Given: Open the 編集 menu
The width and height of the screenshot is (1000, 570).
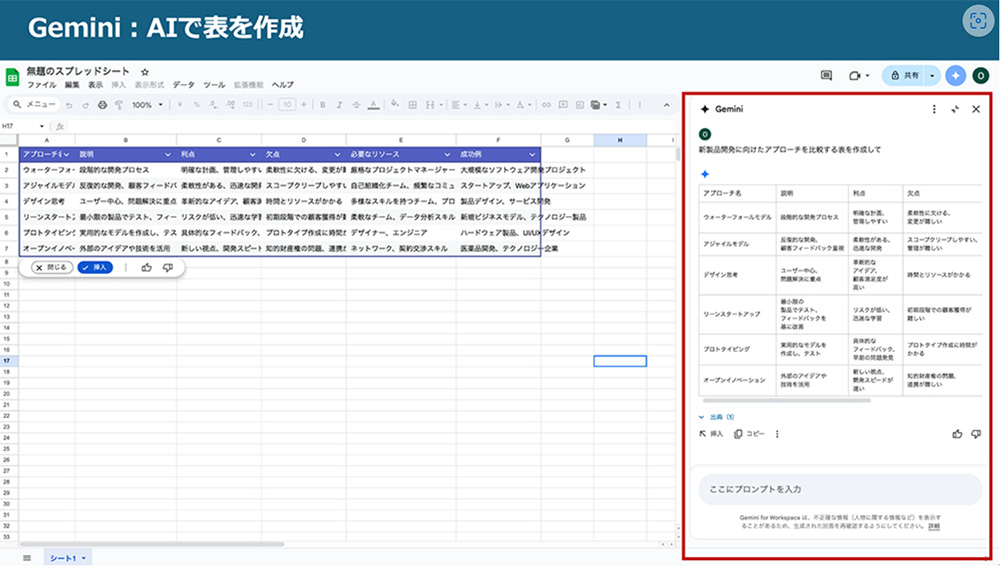Looking at the screenshot, I should click(72, 85).
